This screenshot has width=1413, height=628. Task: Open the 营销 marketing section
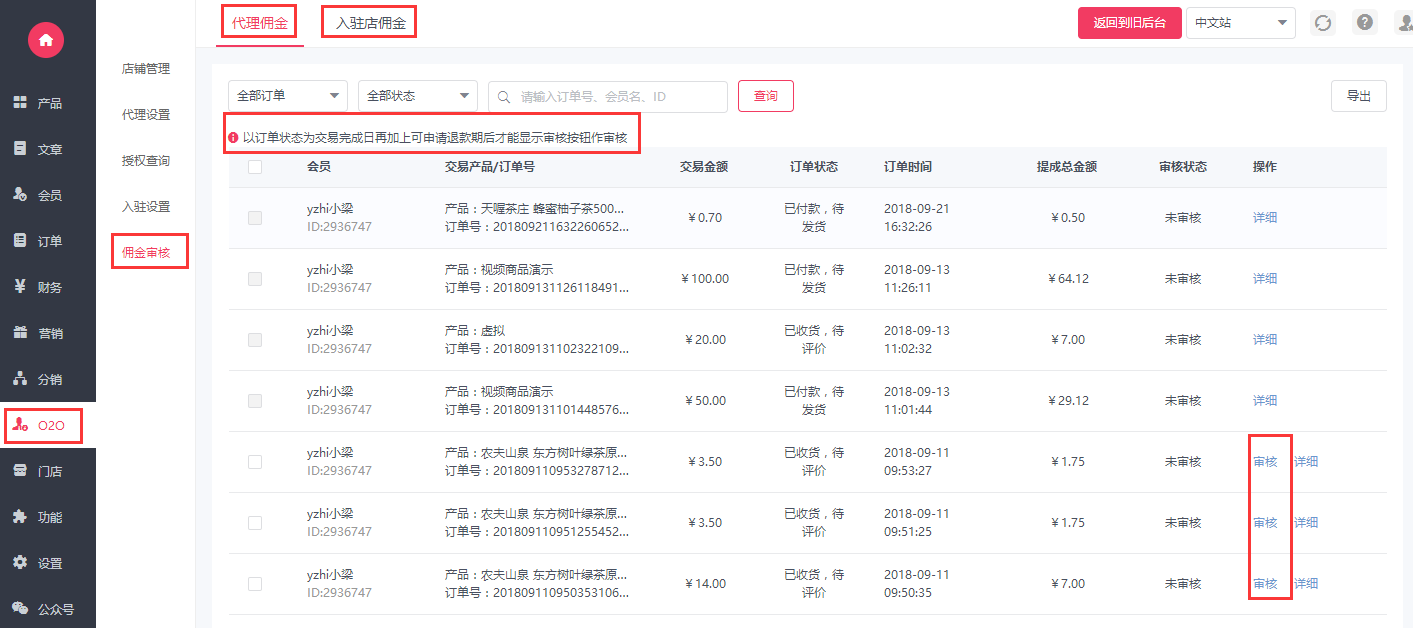[x=38, y=333]
